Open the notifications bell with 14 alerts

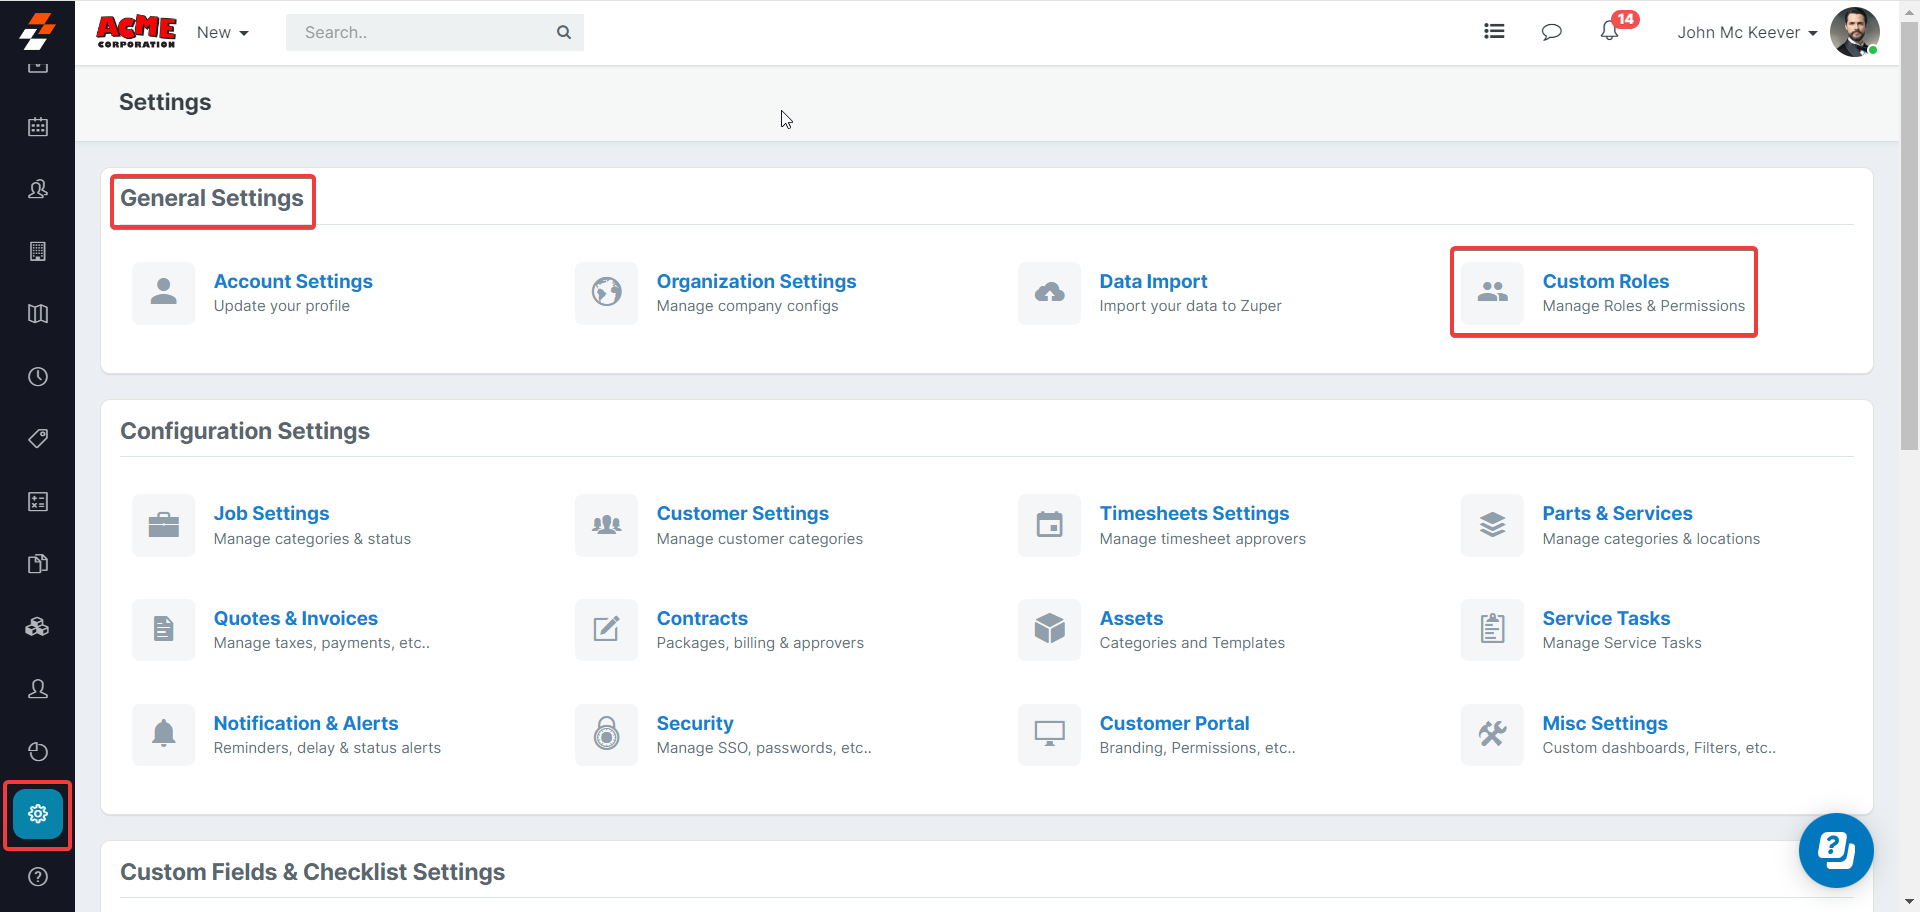[1609, 31]
